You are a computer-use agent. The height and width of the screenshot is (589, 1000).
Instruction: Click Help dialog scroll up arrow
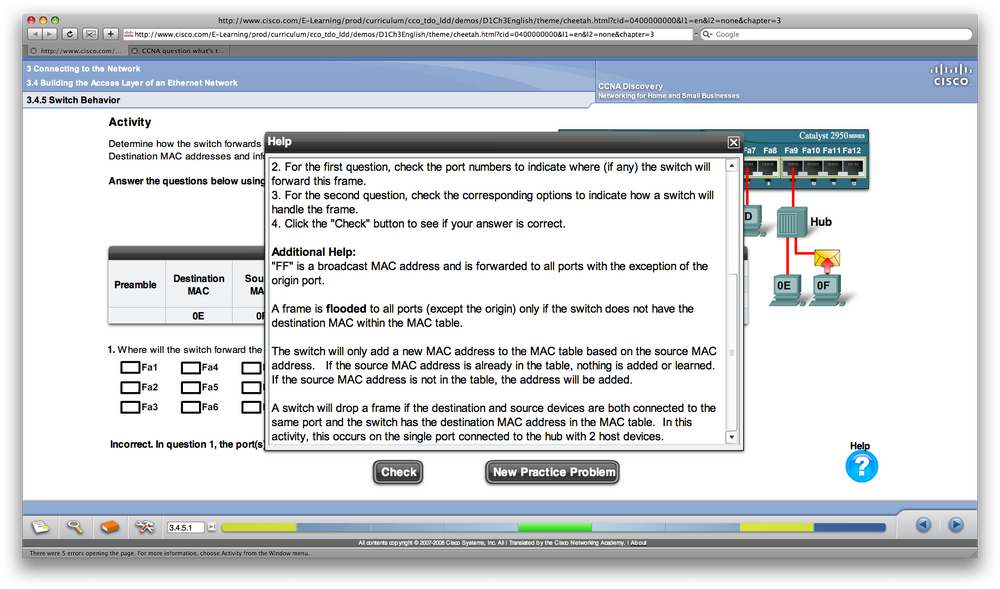pos(732,166)
